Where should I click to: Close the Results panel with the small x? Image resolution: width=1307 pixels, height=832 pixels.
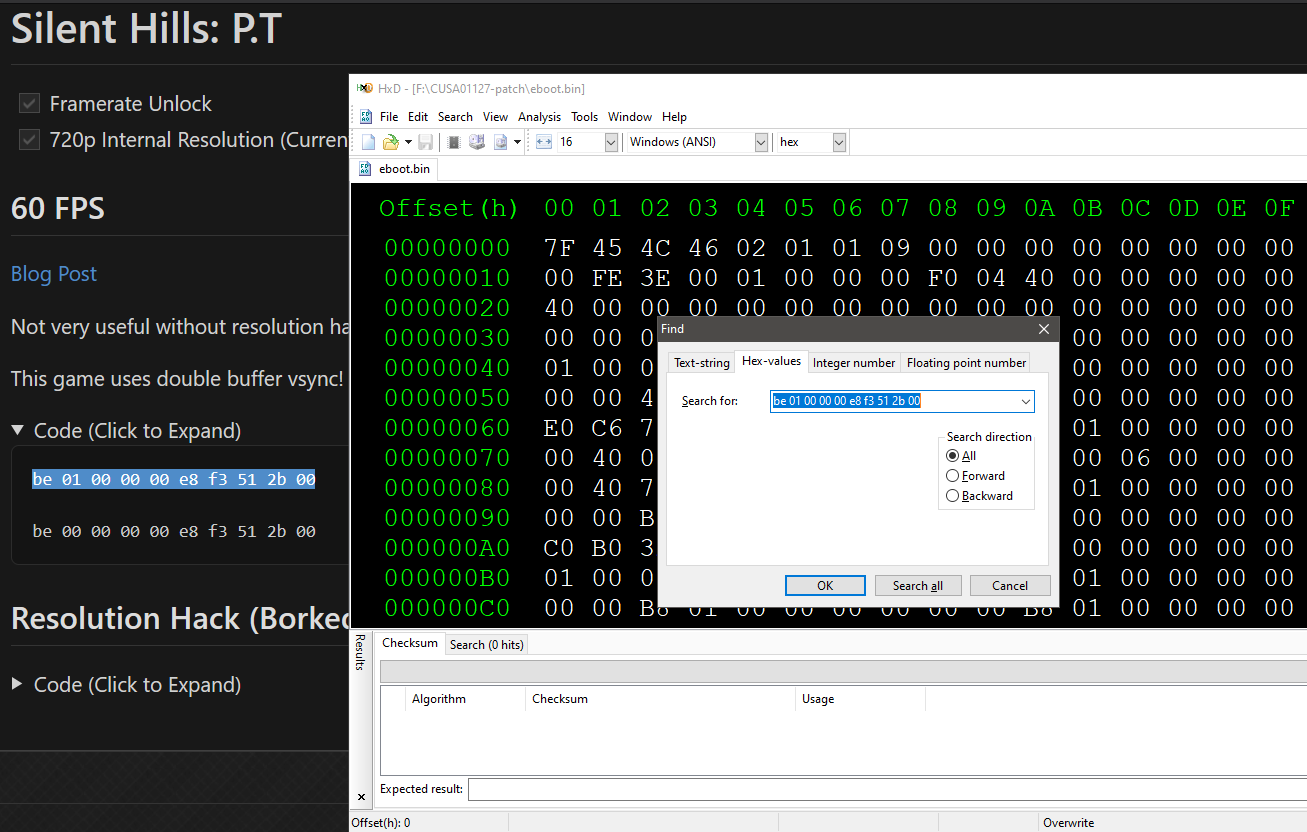click(361, 797)
